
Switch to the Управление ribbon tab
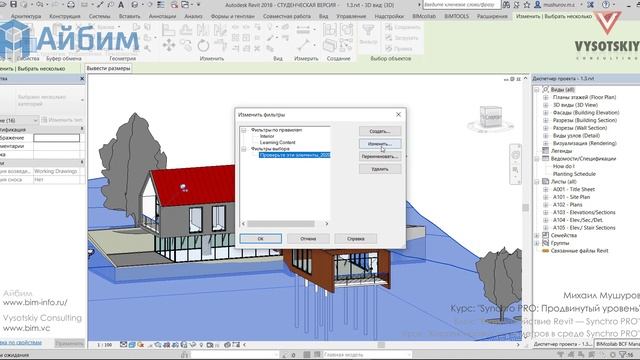pos(351,16)
